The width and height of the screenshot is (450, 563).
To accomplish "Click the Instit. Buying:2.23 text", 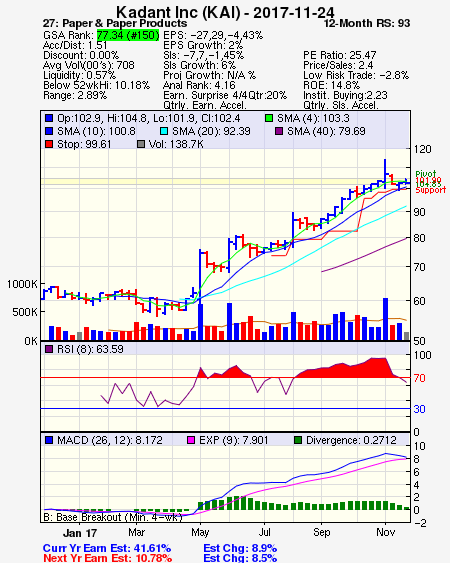I will (x=345, y=96).
